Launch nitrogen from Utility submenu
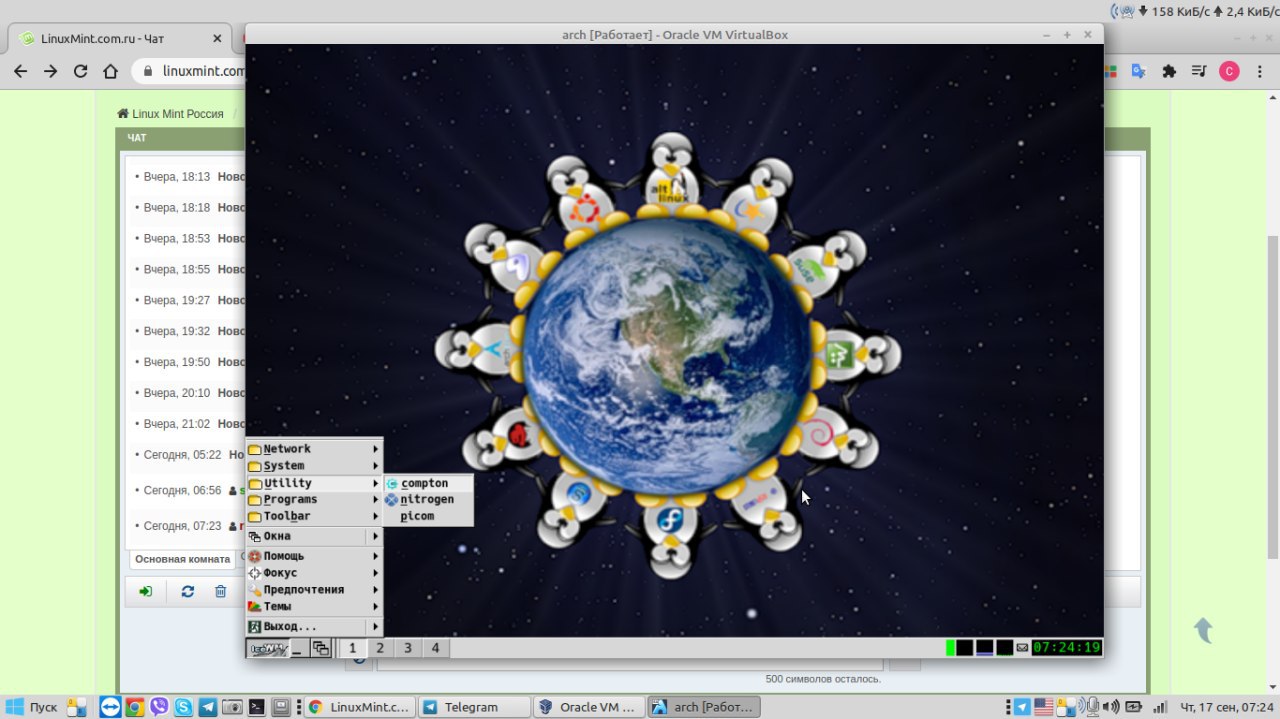Screen dimensions: 1280x719 coord(428,500)
